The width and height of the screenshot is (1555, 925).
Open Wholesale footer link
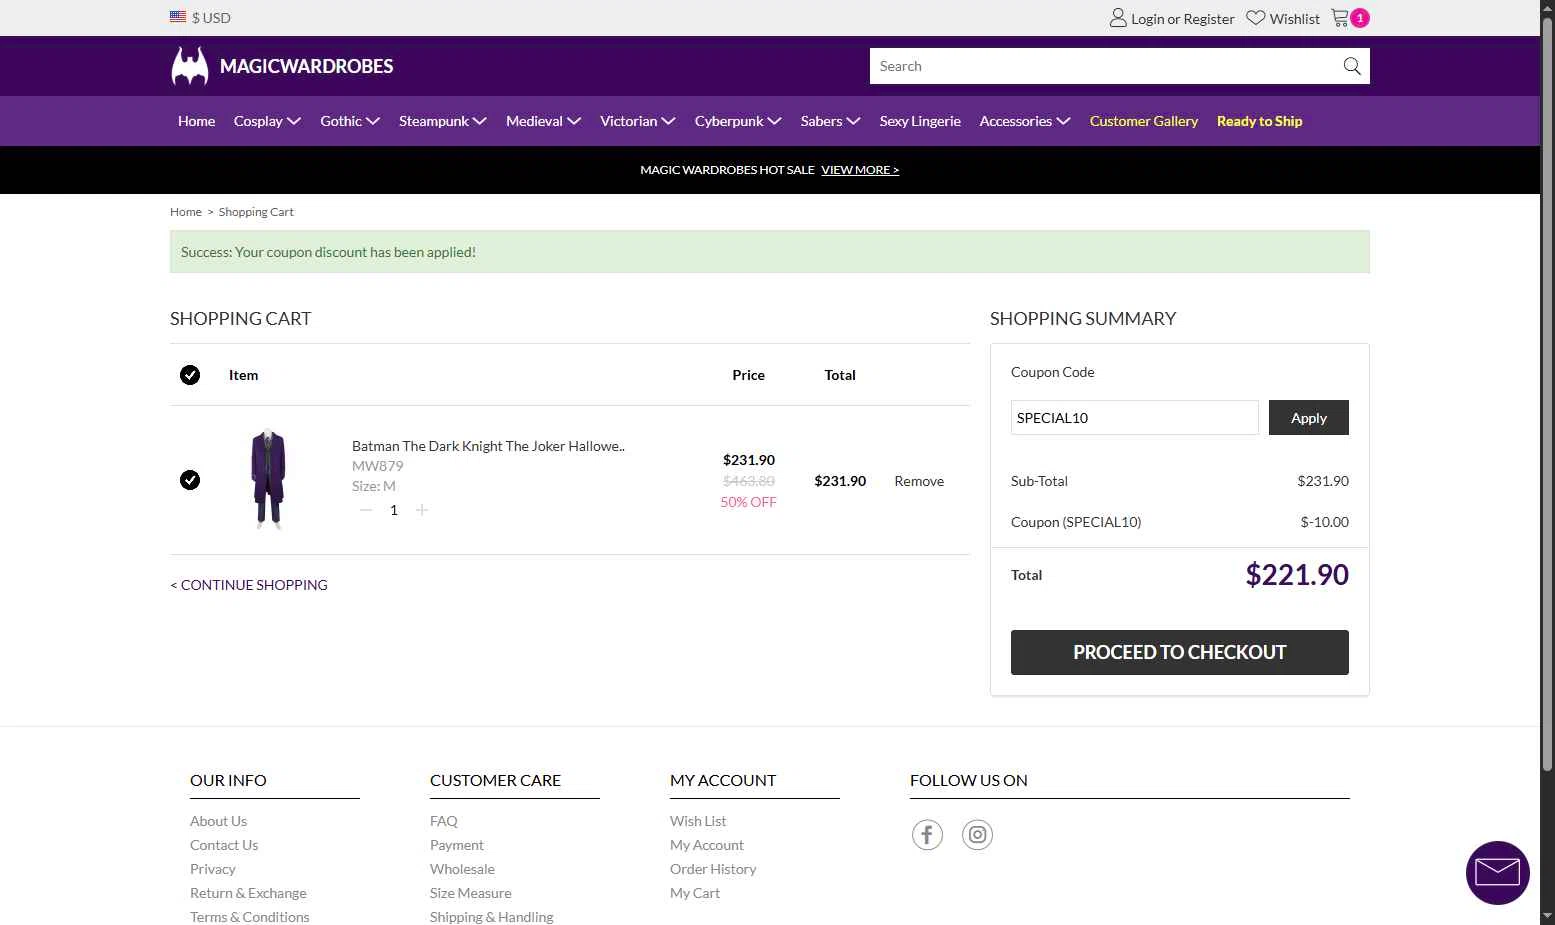pyautogui.click(x=462, y=869)
